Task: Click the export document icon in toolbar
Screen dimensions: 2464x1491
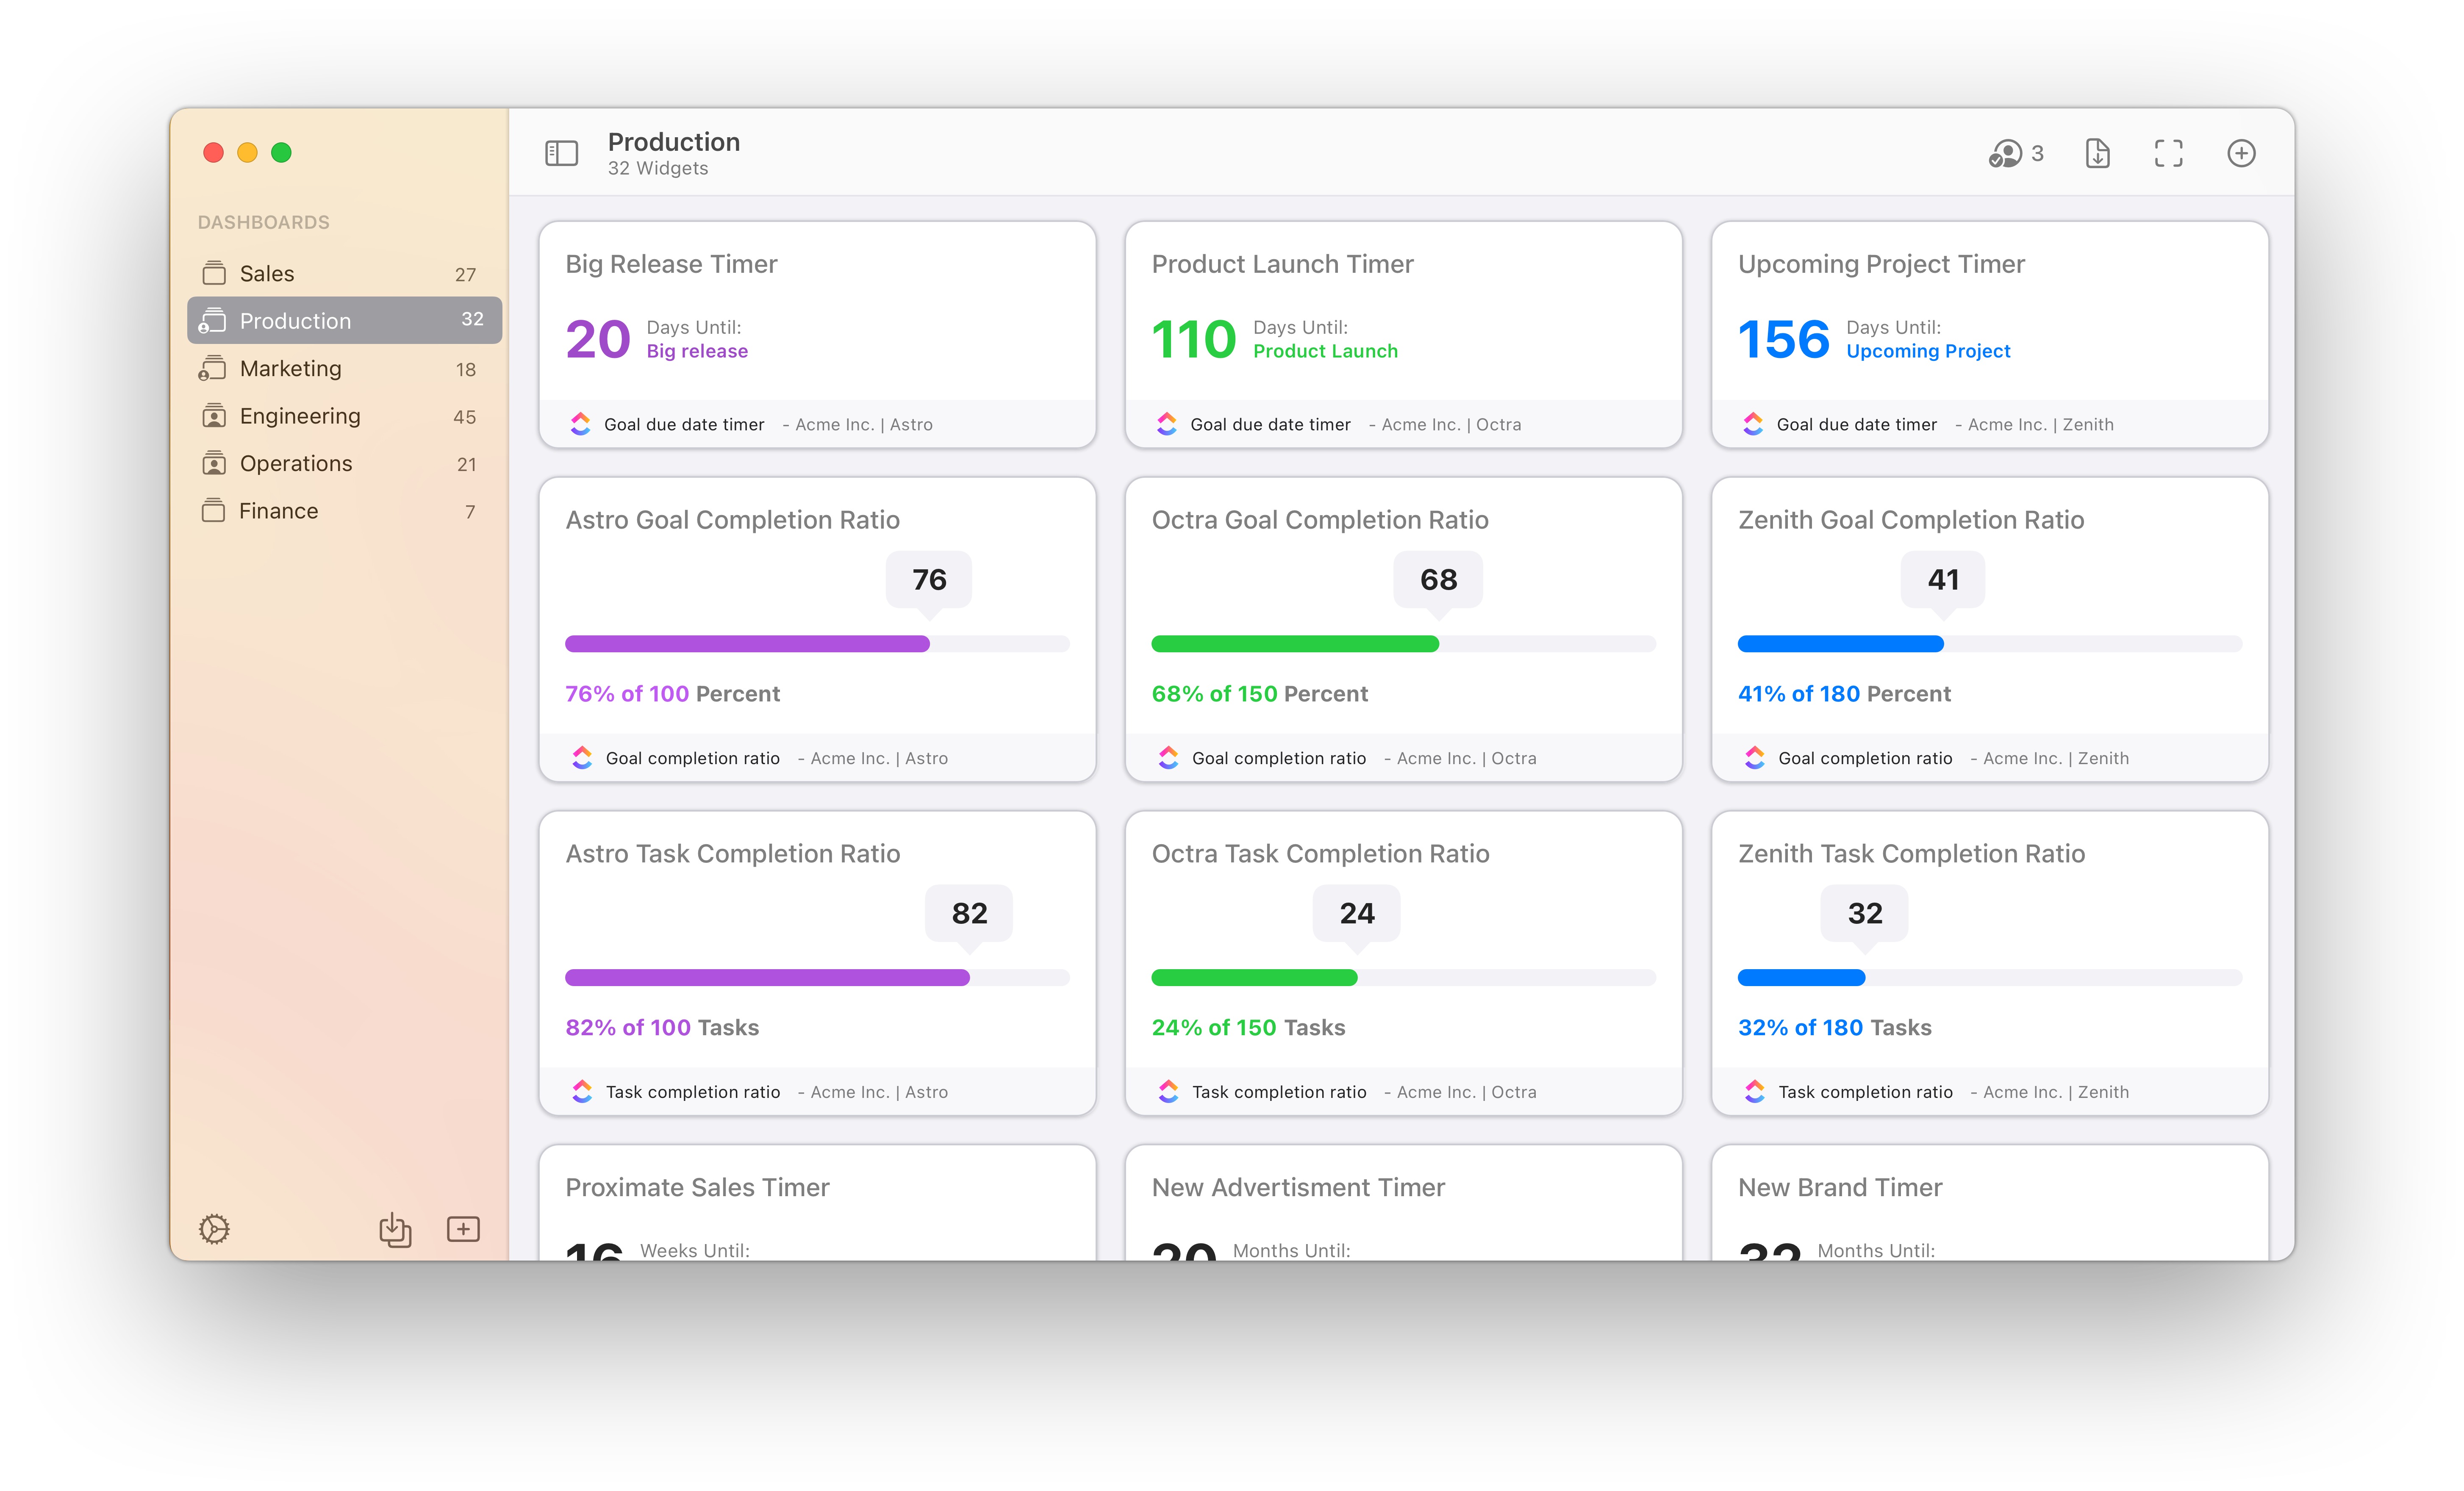Action: pyautogui.click(x=2097, y=153)
